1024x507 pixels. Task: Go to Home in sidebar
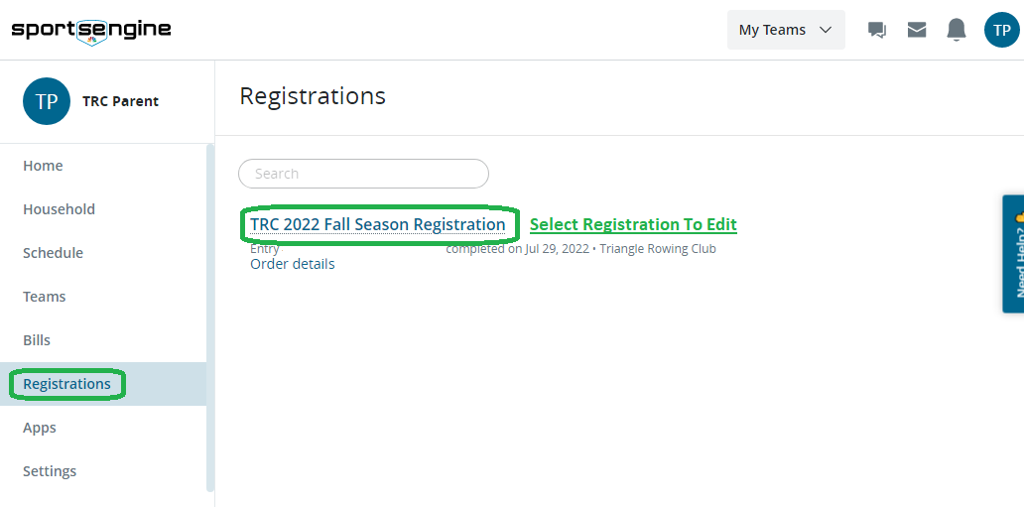click(x=43, y=166)
